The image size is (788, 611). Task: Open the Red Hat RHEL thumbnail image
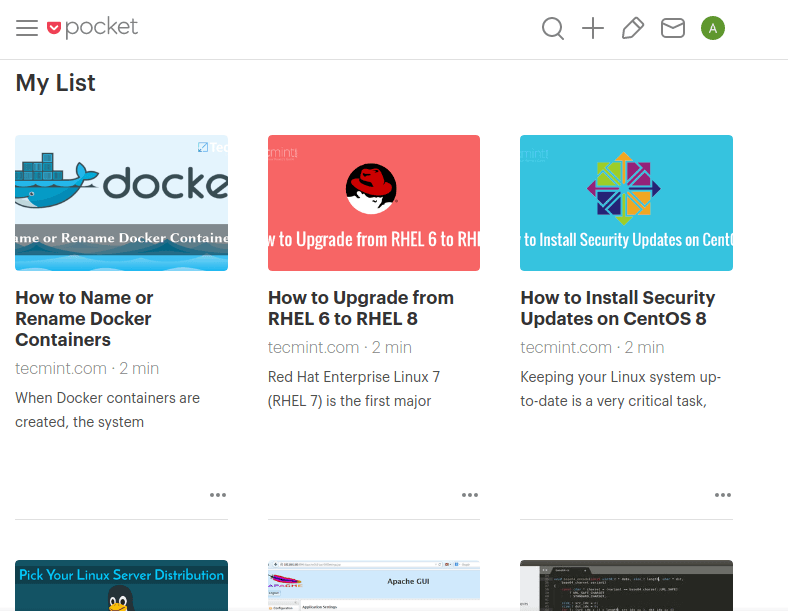pyautogui.click(x=374, y=203)
